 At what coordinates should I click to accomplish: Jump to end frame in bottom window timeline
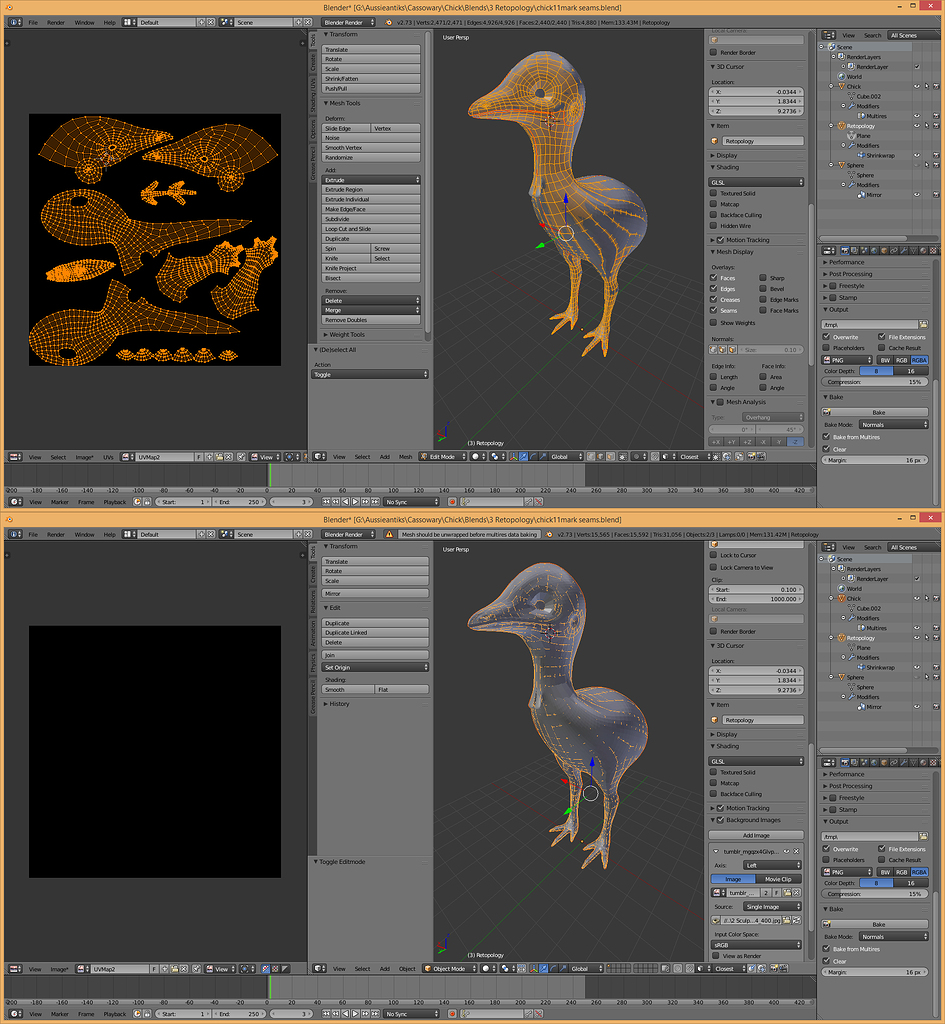[x=375, y=1014]
